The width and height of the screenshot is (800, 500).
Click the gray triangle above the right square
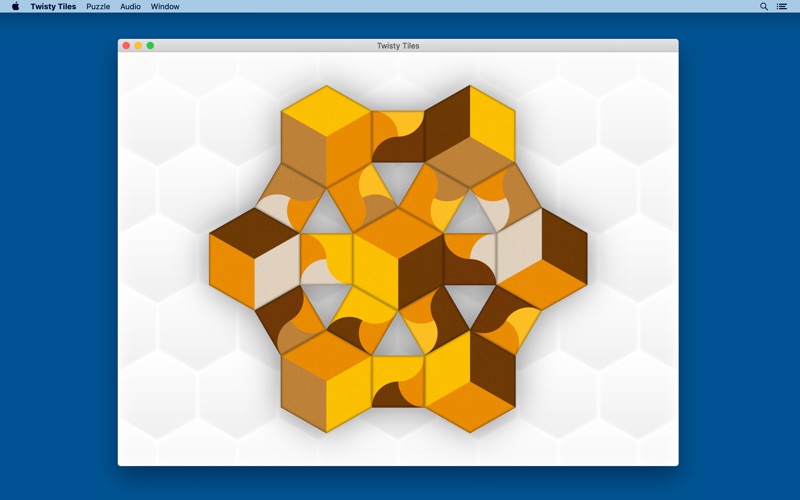[469, 217]
